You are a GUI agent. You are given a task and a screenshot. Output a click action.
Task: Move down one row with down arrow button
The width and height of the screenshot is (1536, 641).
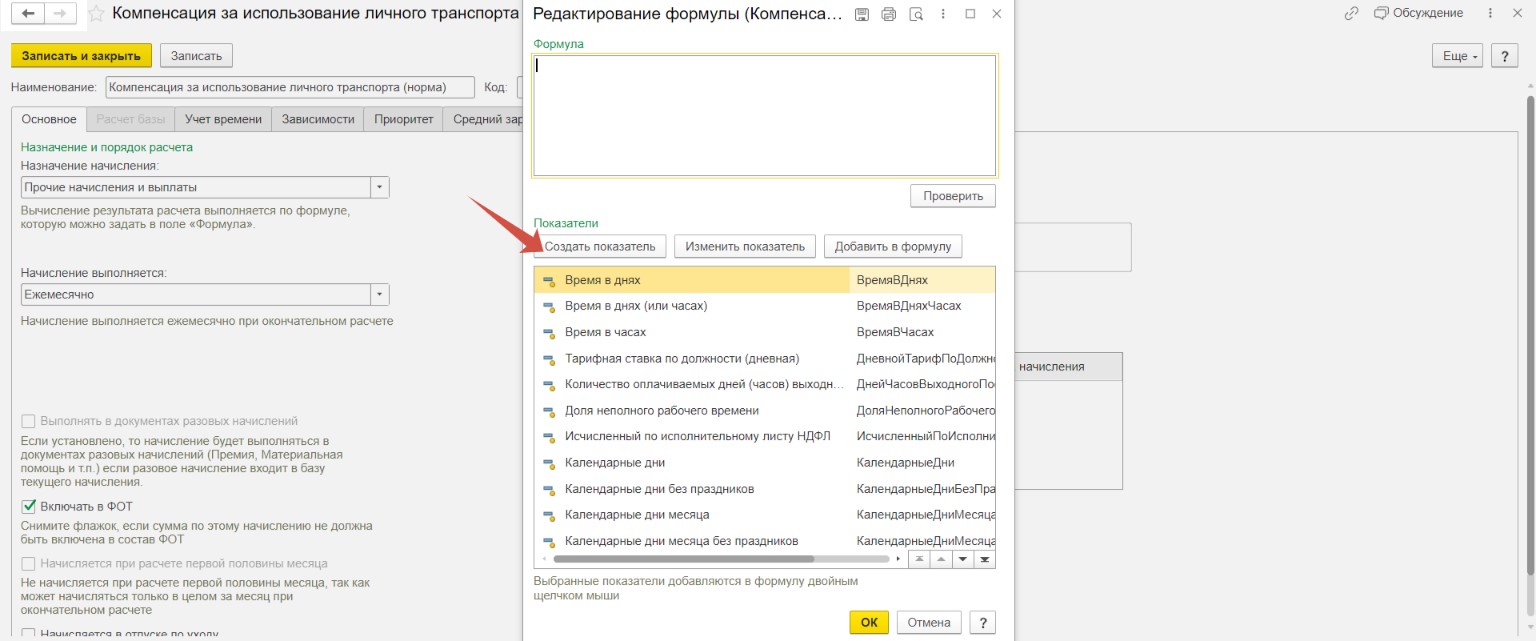point(962,559)
